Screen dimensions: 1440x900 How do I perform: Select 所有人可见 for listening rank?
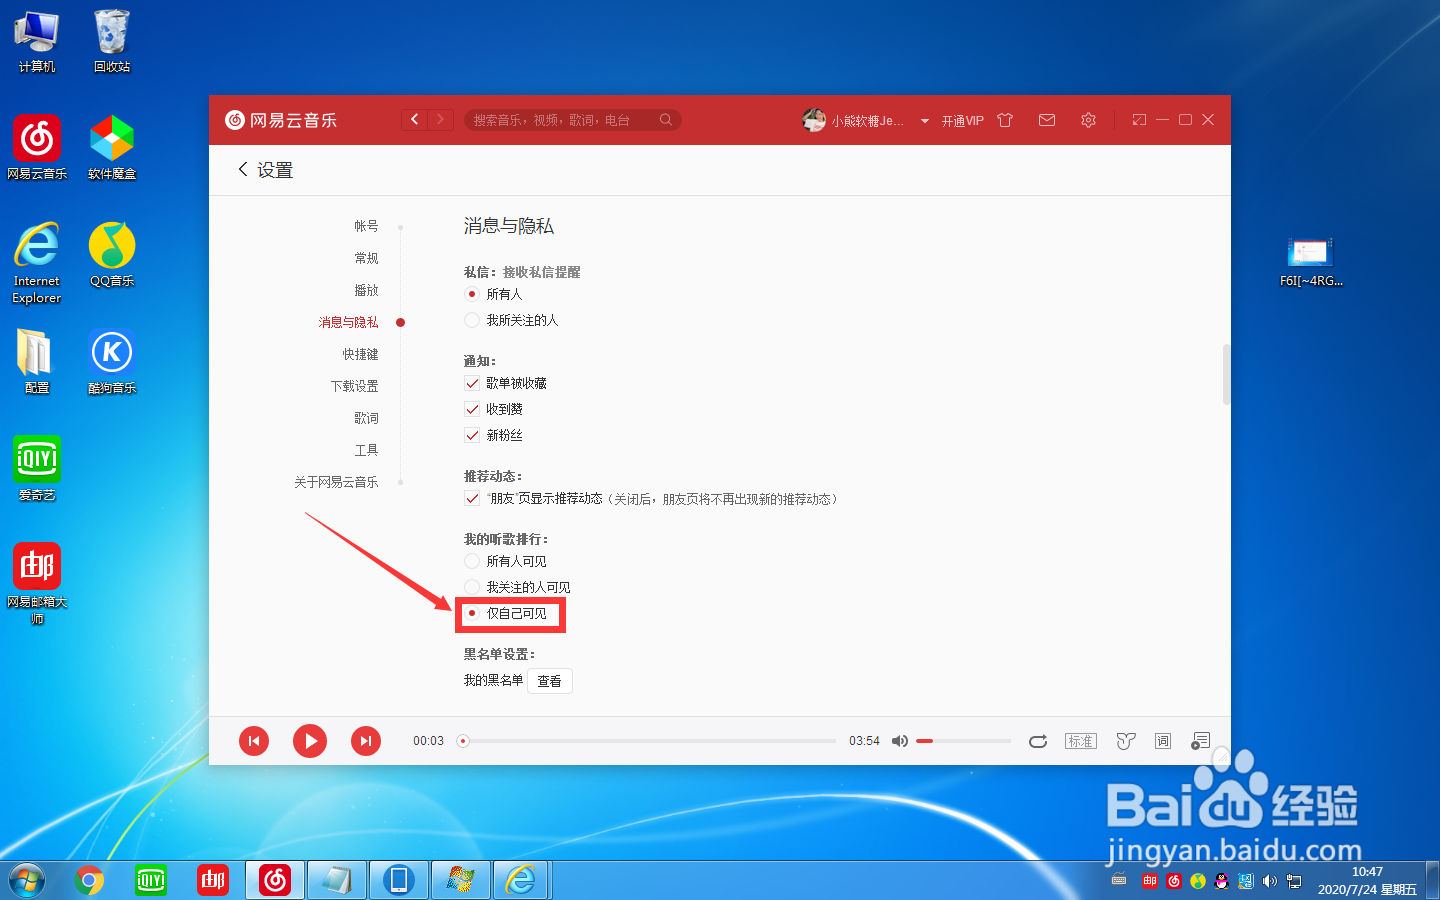472,561
